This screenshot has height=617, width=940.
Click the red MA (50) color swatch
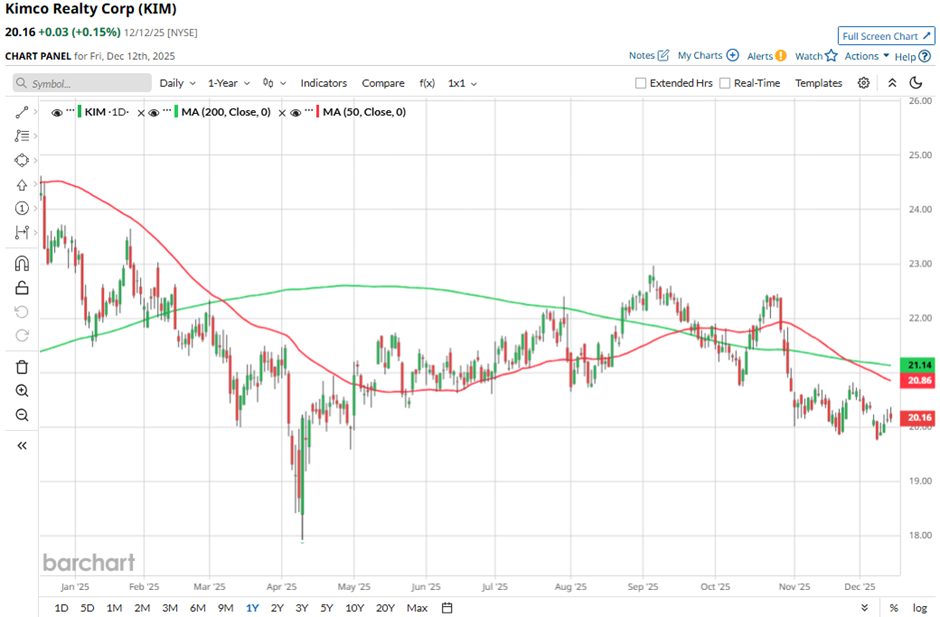click(317, 113)
